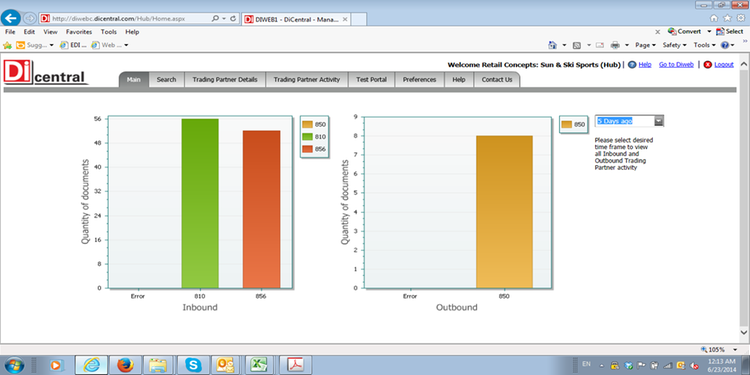The image size is (750, 375).
Task: Click the 856 red legend swatch
Action: click(308, 149)
